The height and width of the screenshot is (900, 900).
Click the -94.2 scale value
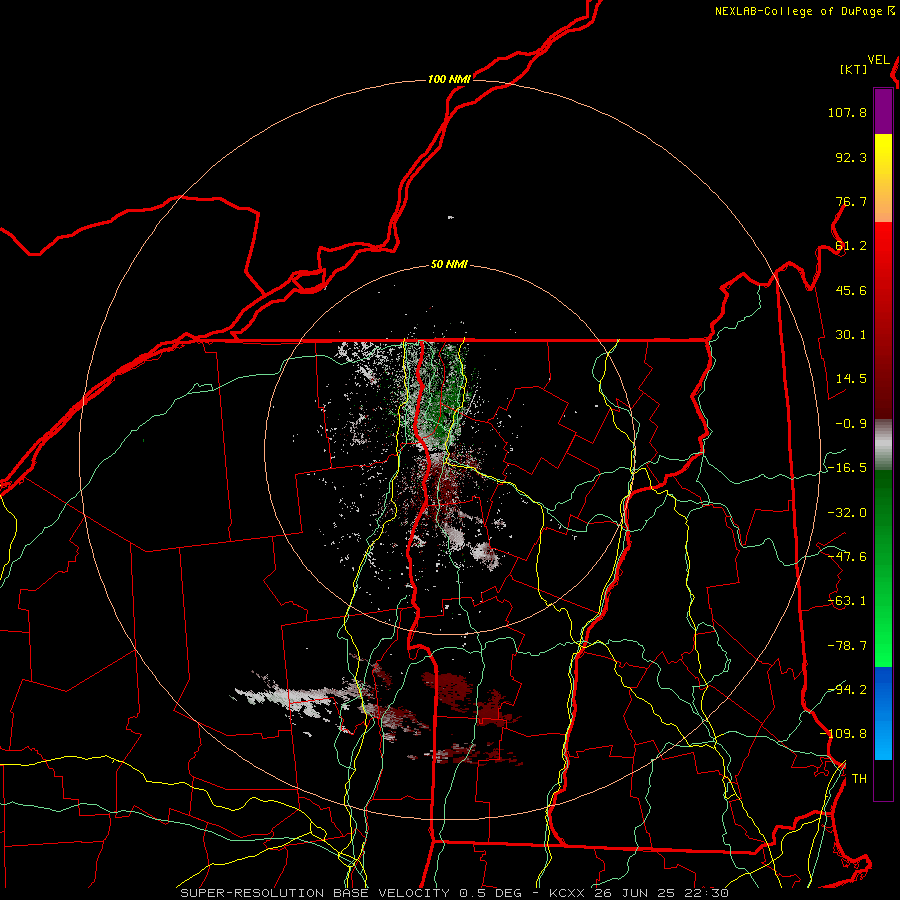tap(847, 689)
